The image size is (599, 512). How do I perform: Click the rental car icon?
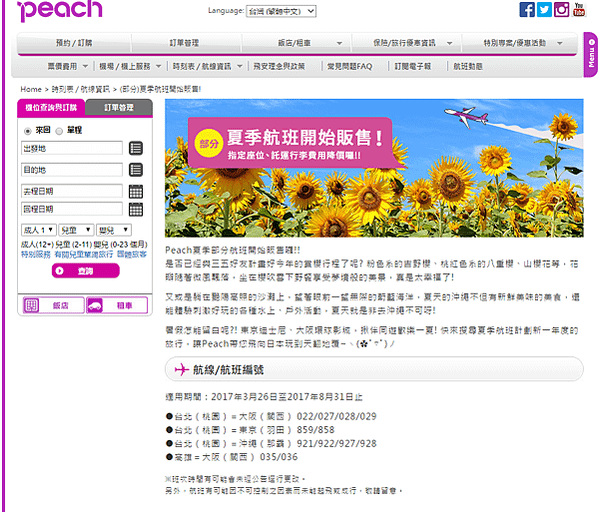pos(94,305)
